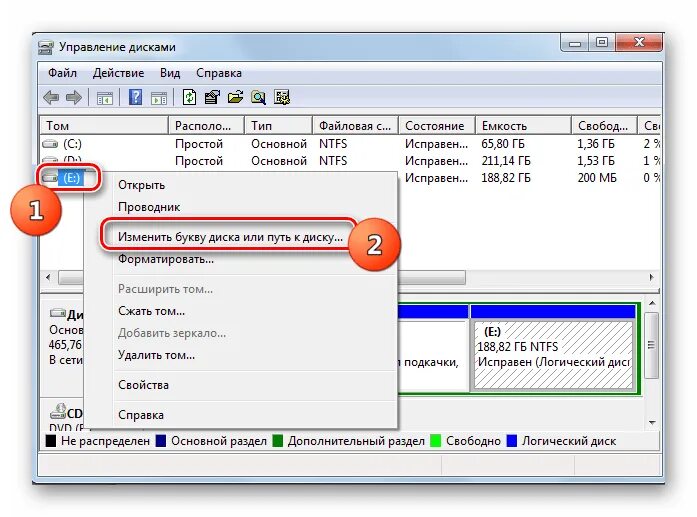The width and height of the screenshot is (697, 517).
Task: Choose Сжать том... in the context menu
Action: (151, 311)
